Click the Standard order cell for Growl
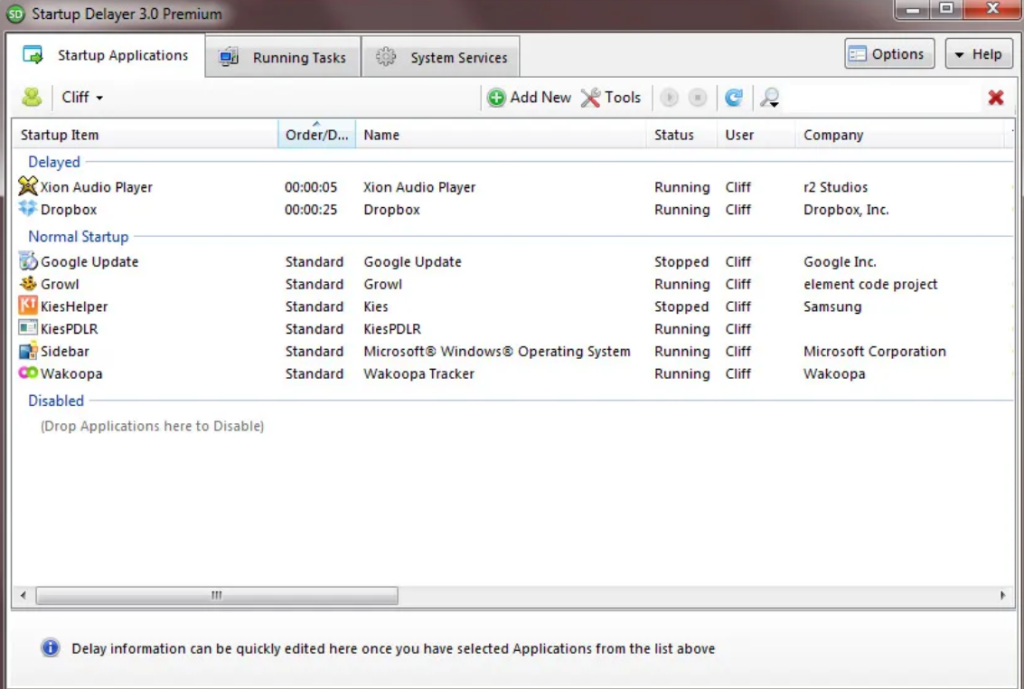The width and height of the screenshot is (1024, 689). pos(314,284)
